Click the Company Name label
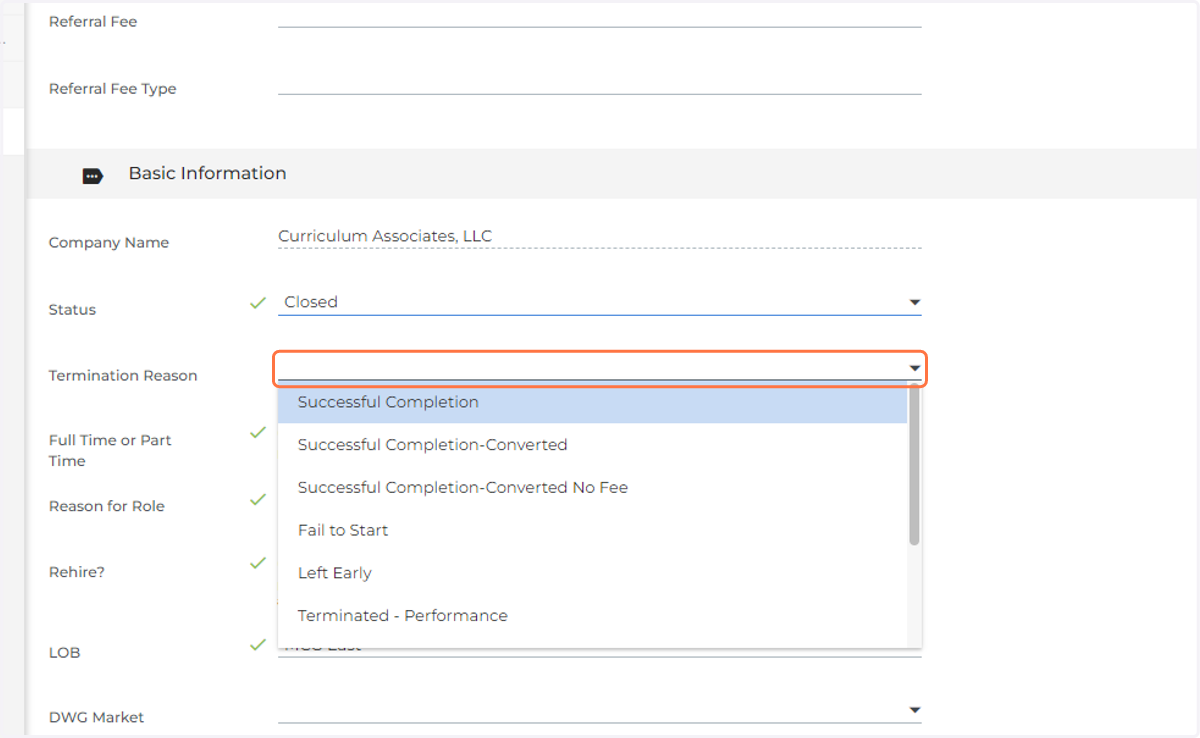Viewport: 1200px width, 738px height. click(109, 243)
